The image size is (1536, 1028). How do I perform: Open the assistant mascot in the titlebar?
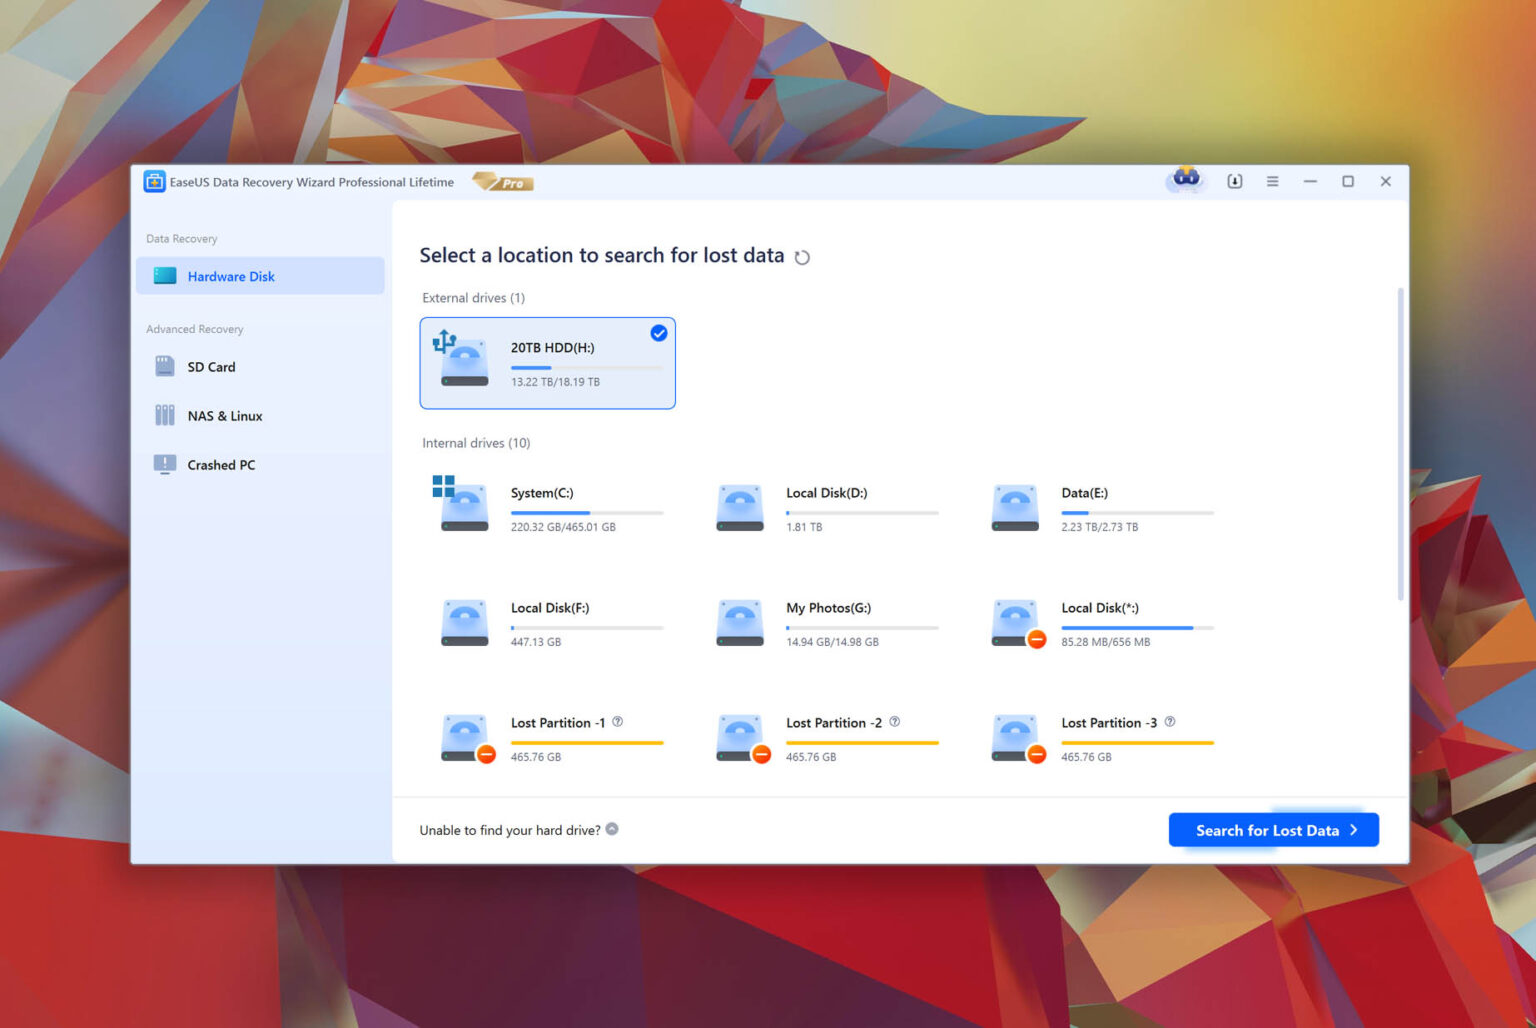click(x=1185, y=181)
